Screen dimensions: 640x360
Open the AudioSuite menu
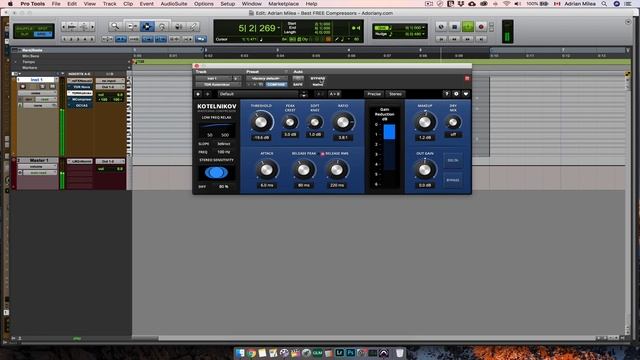174,4
